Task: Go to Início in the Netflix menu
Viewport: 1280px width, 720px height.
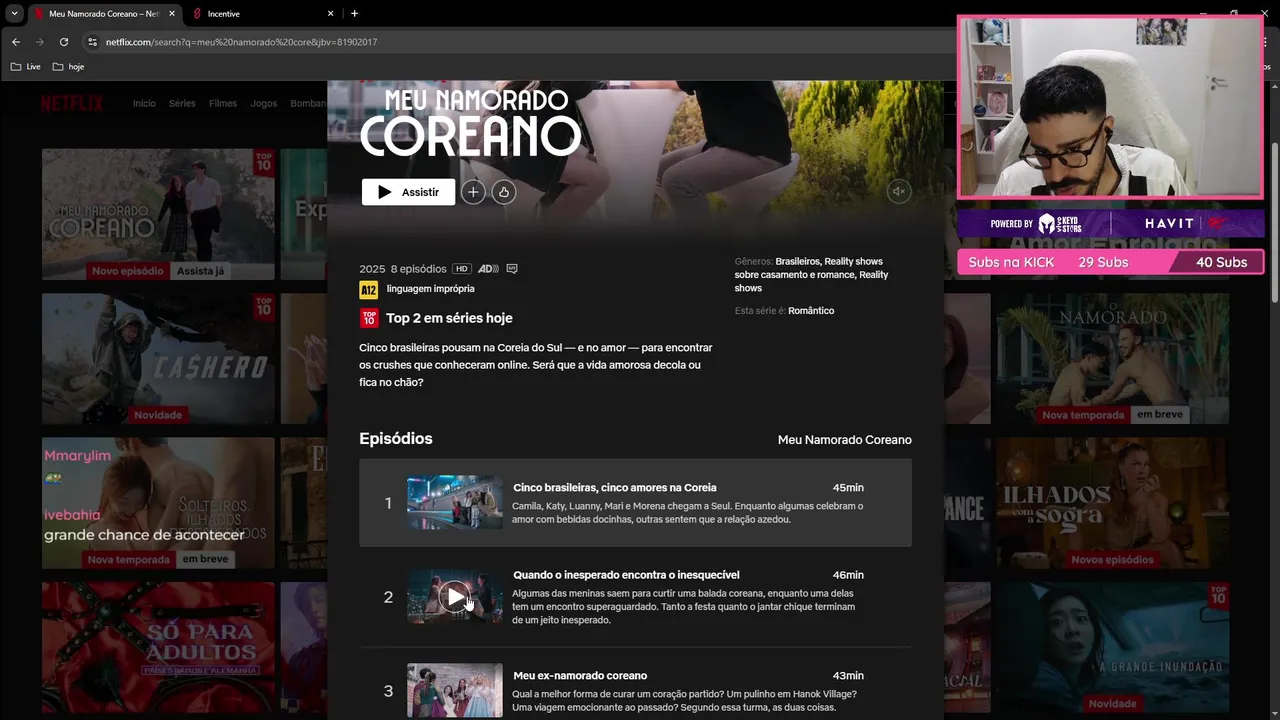Action: pos(144,103)
